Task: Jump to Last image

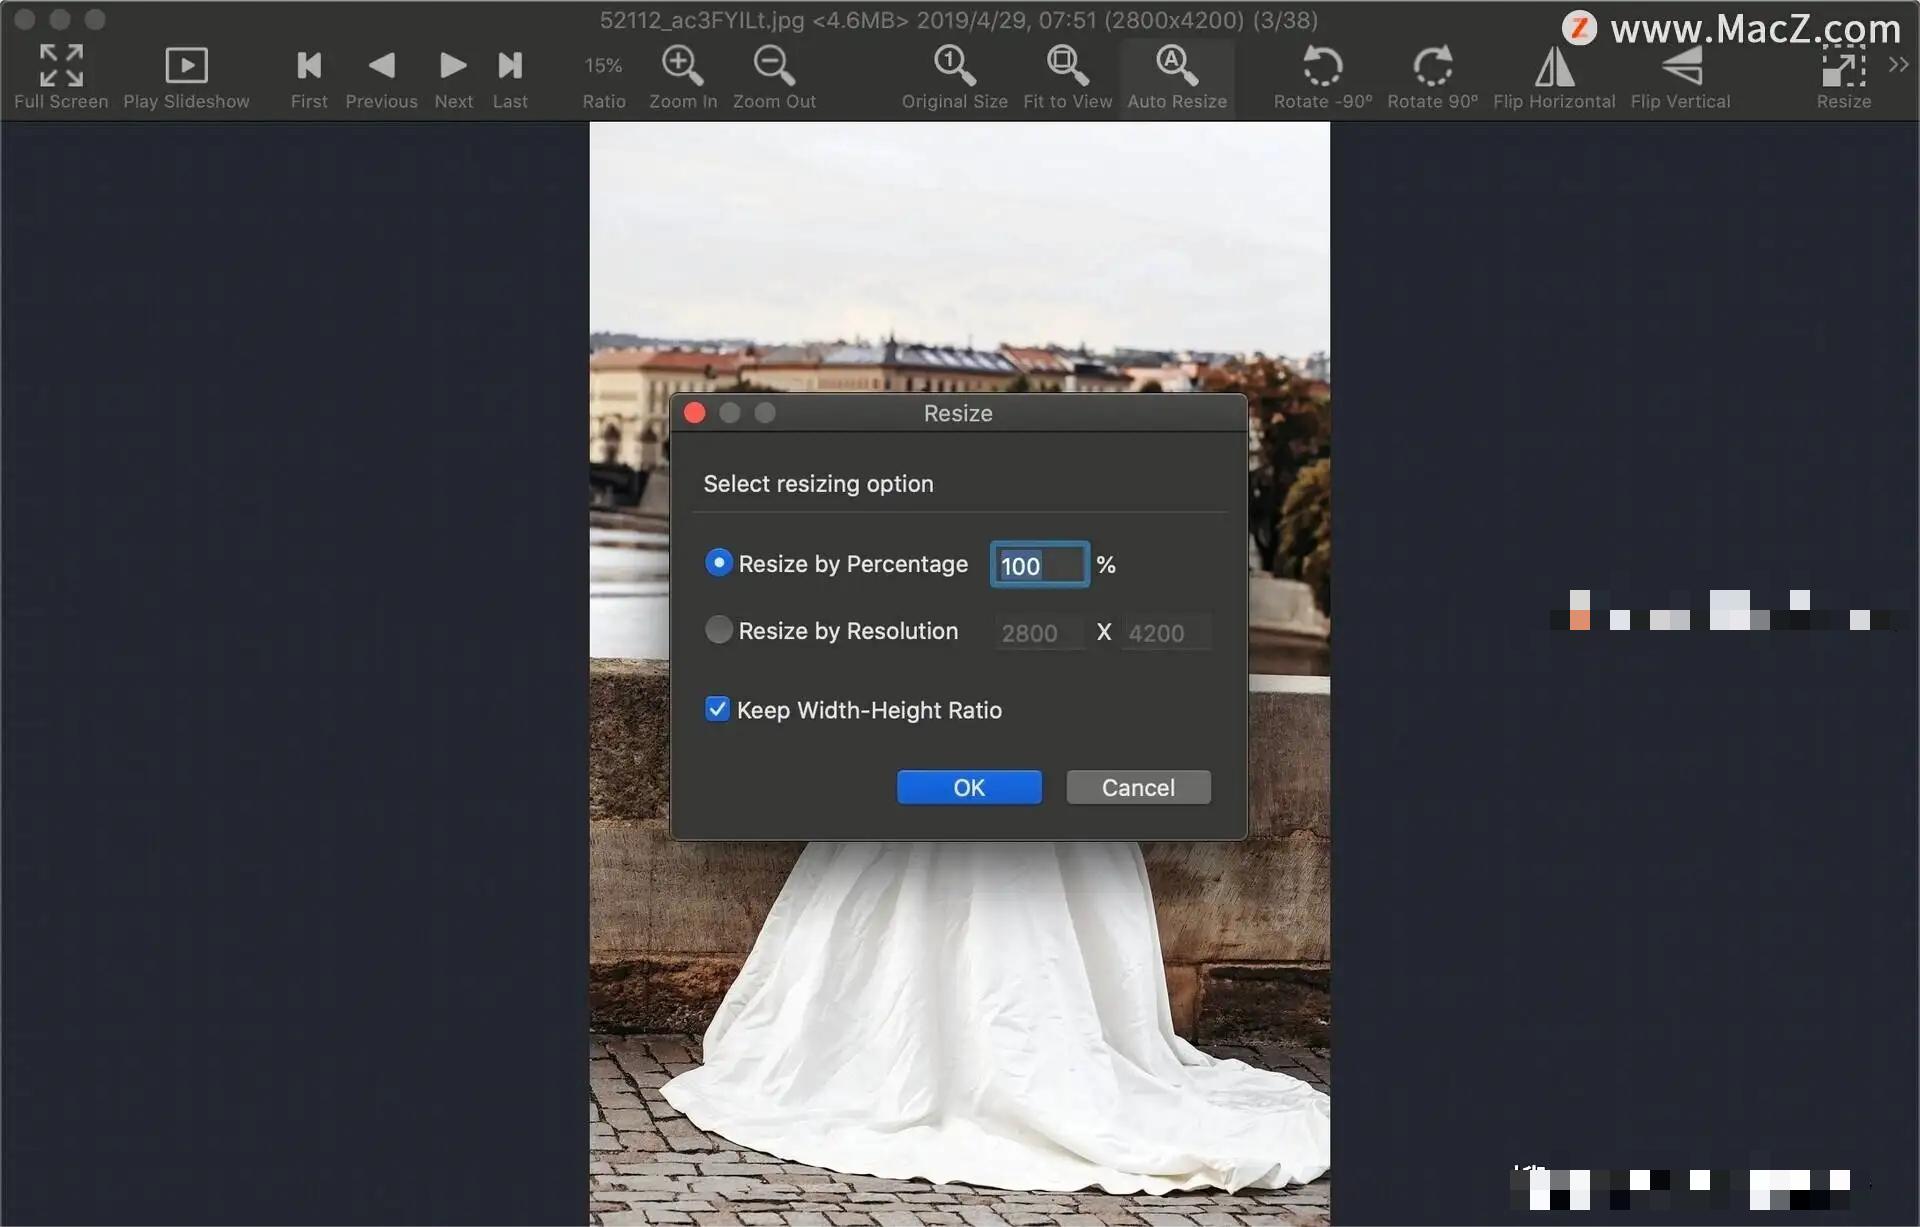Action: coord(510,66)
